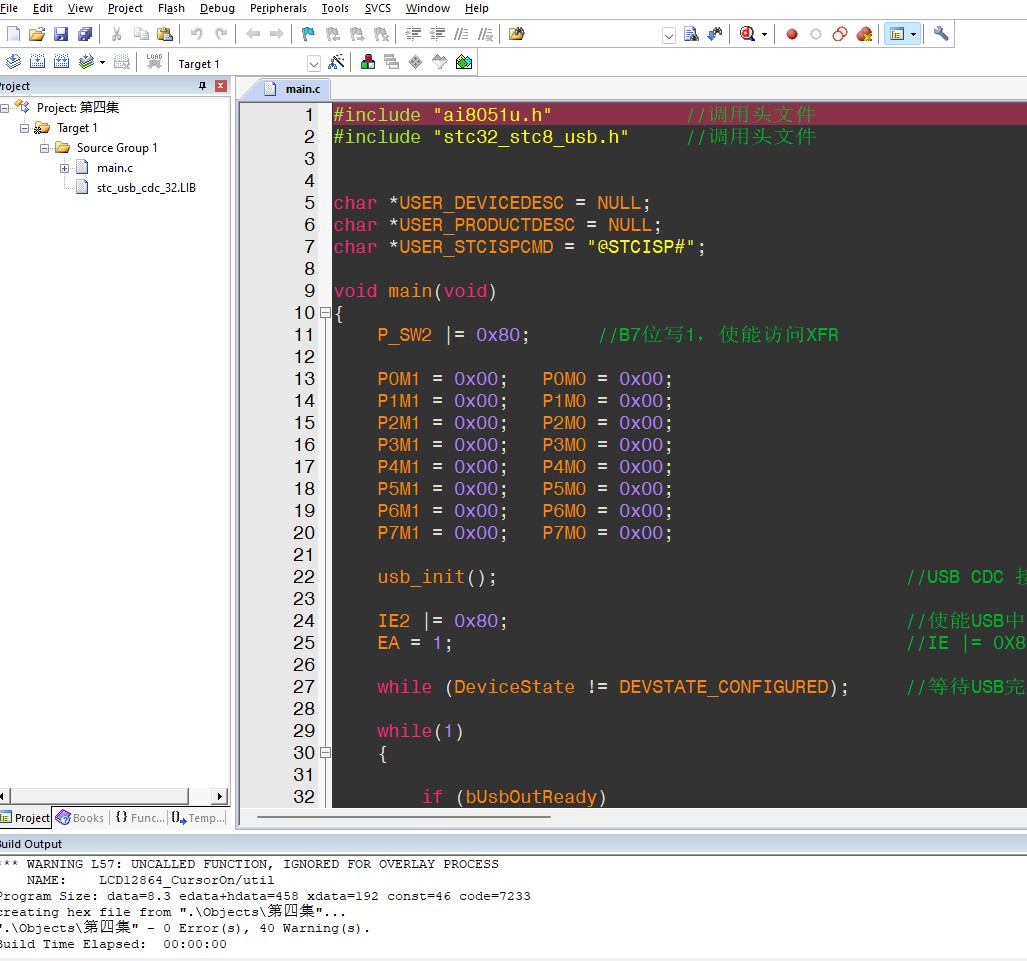Toggle code folding at line 30
1027x961 pixels.
(325, 753)
